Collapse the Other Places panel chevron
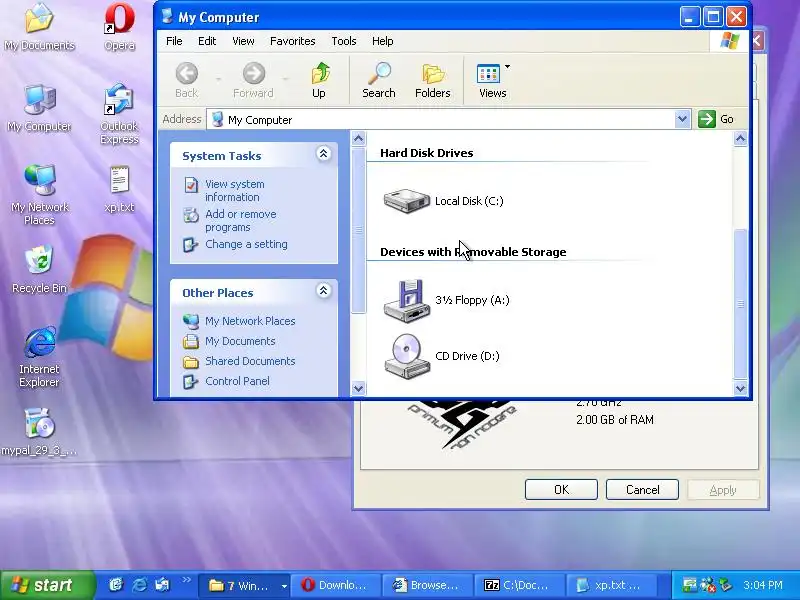The height and width of the screenshot is (600, 800). click(323, 290)
